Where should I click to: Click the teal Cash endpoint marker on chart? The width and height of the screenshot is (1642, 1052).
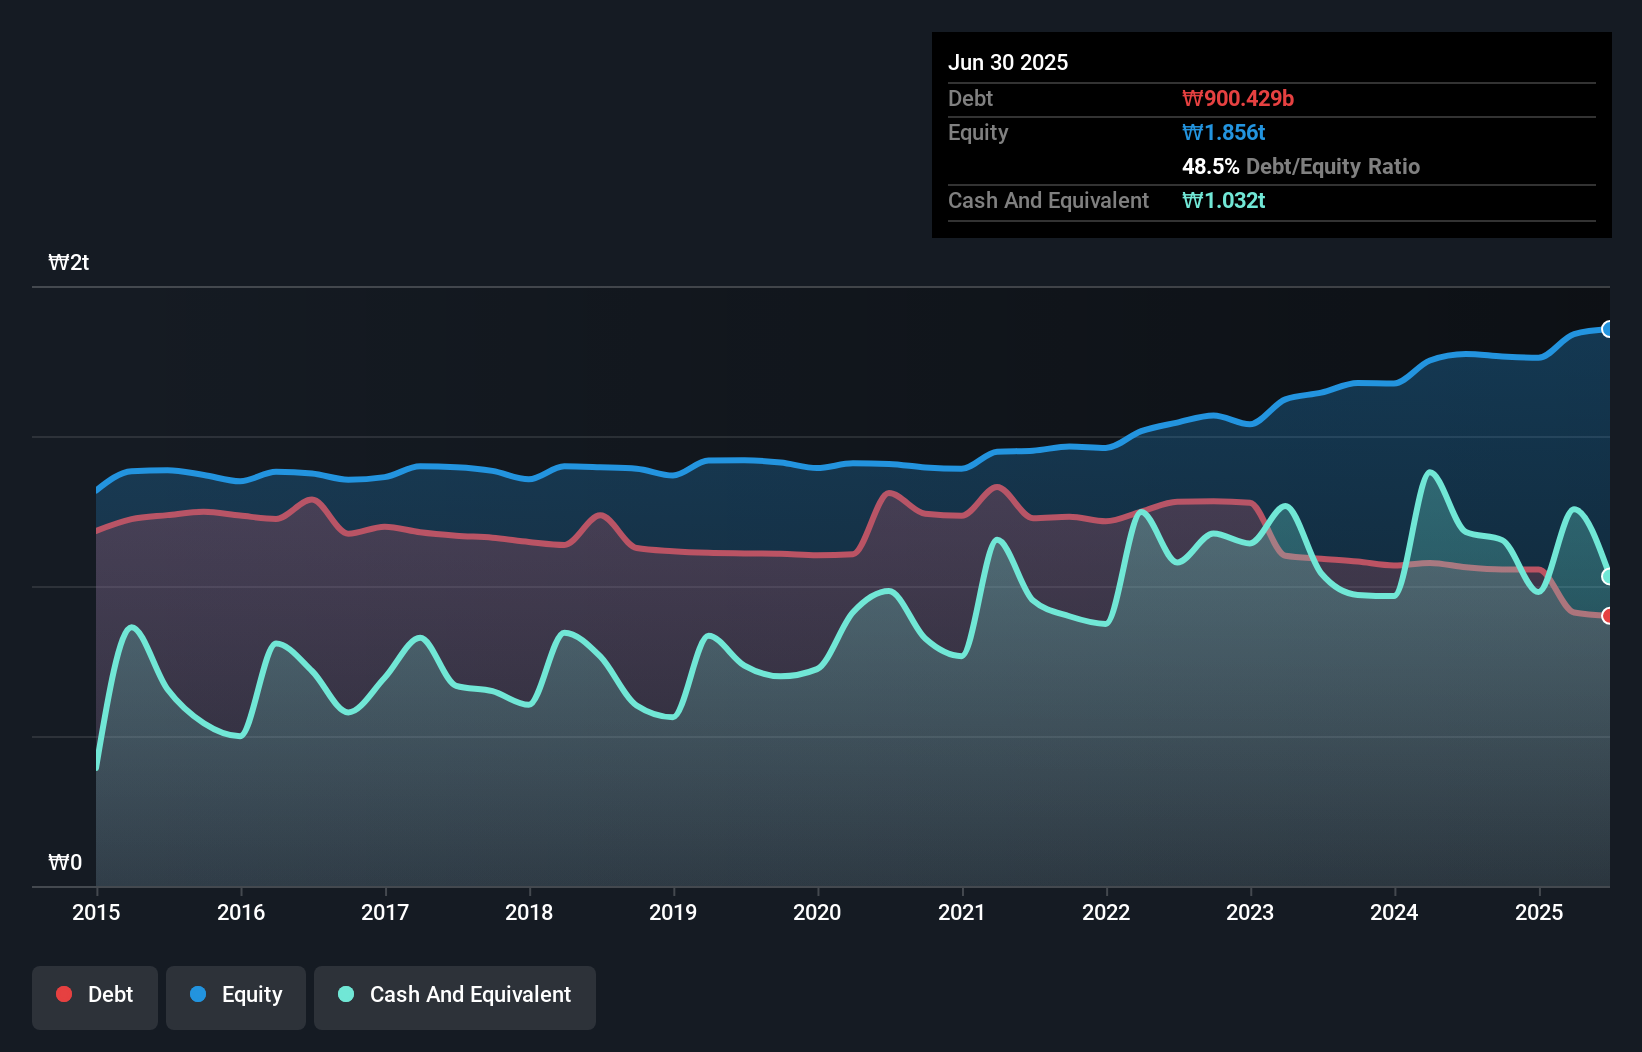1607,576
